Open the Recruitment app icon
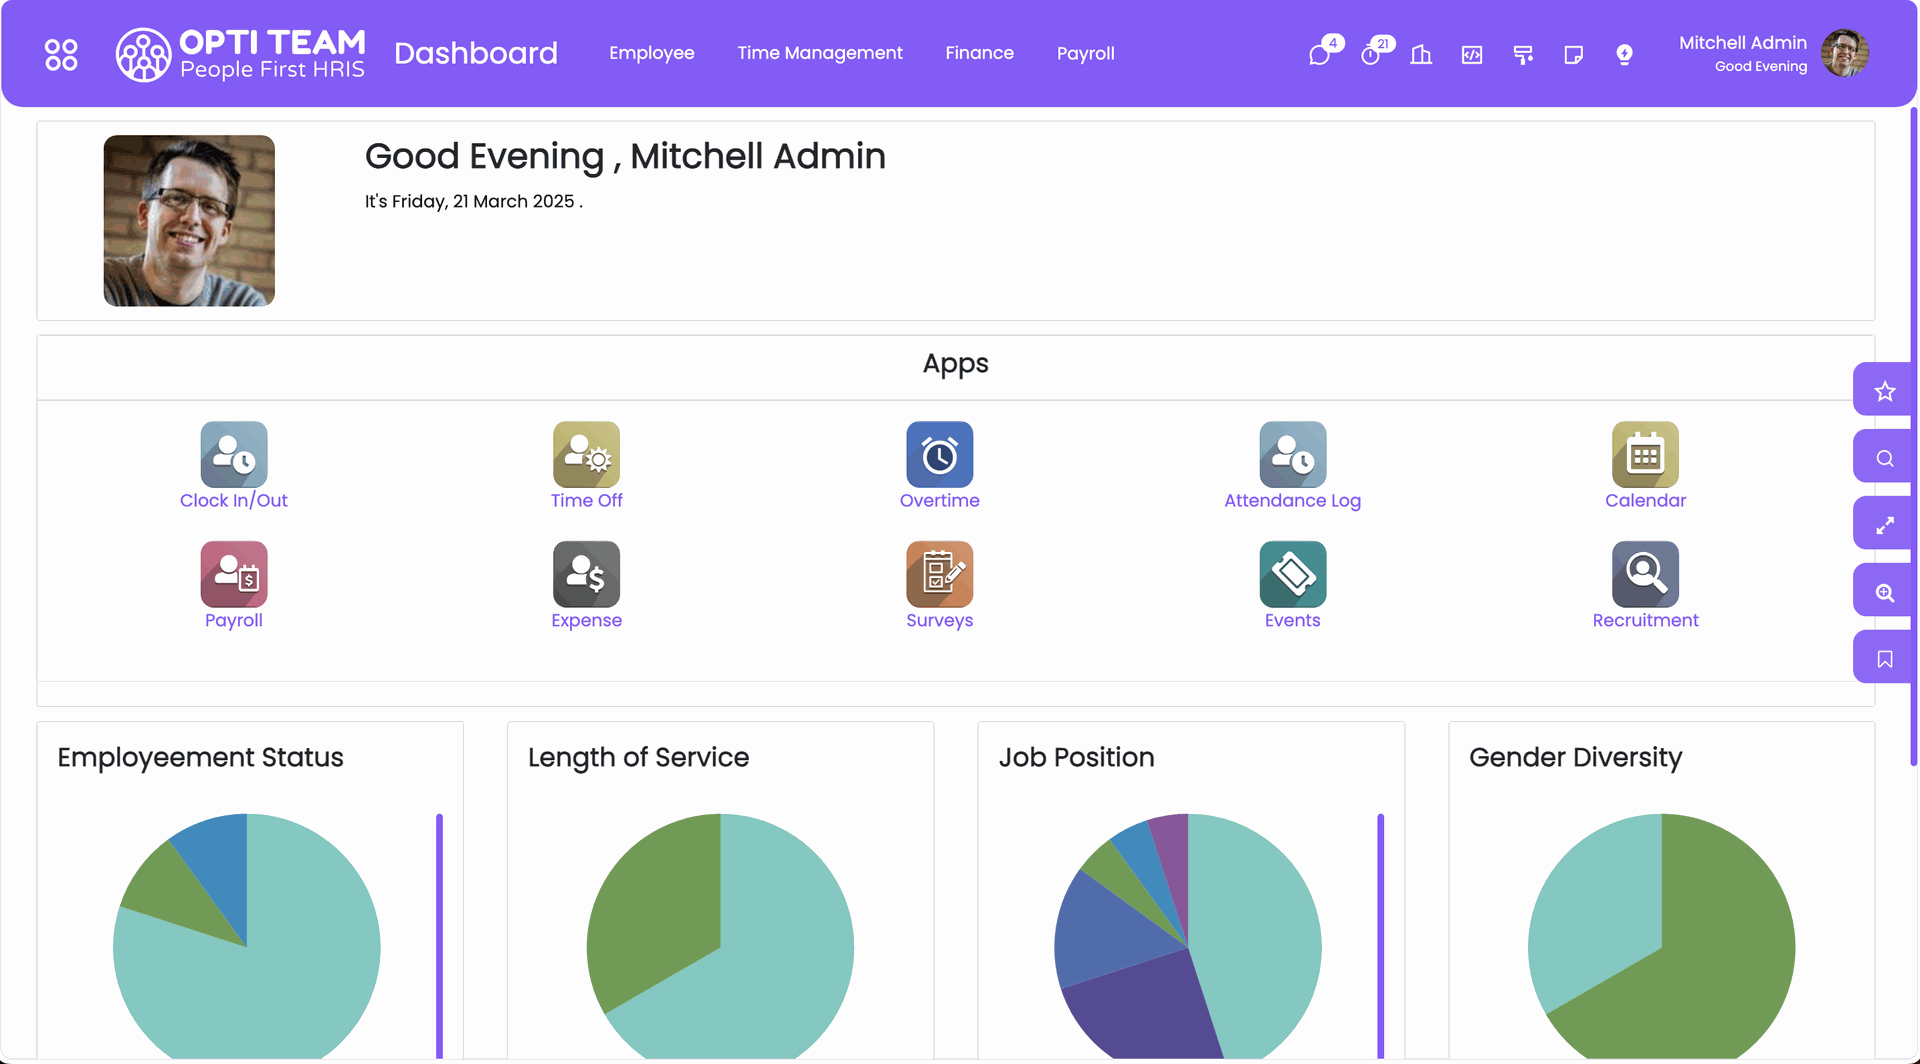Viewport: 1920px width, 1064px height. 1644,575
